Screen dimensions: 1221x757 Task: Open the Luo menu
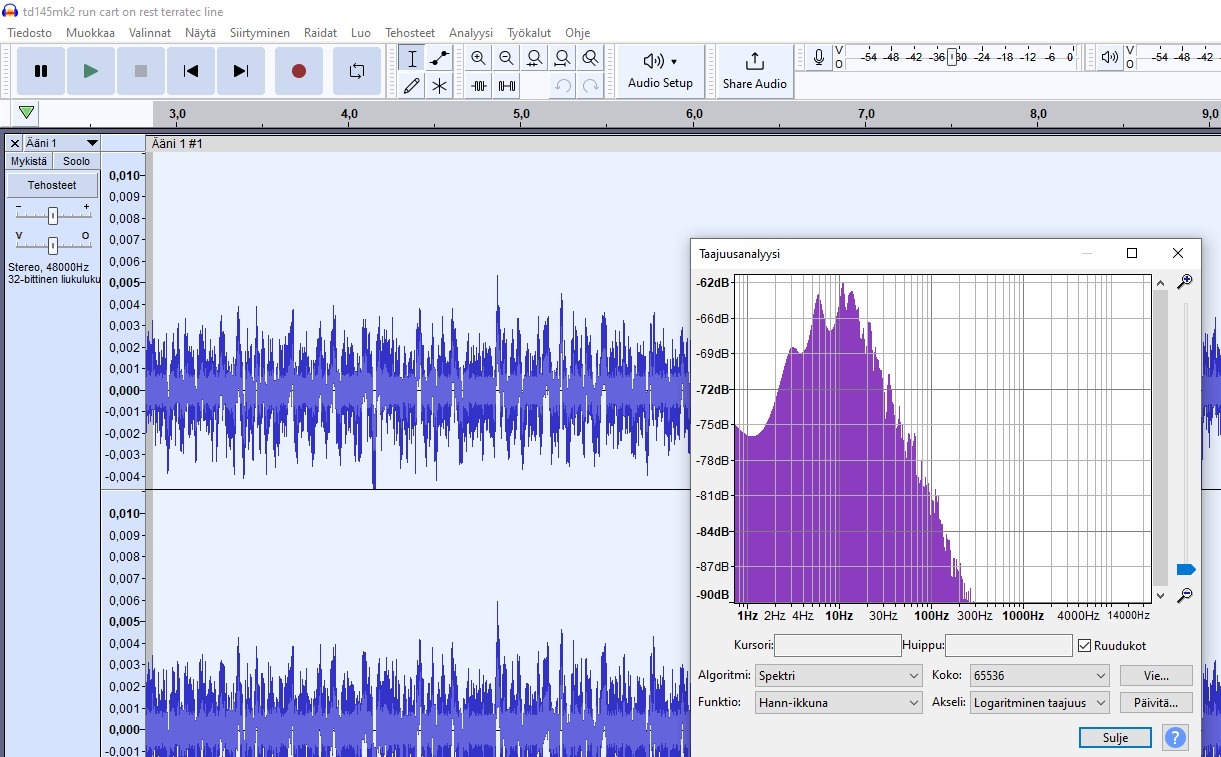coord(361,33)
